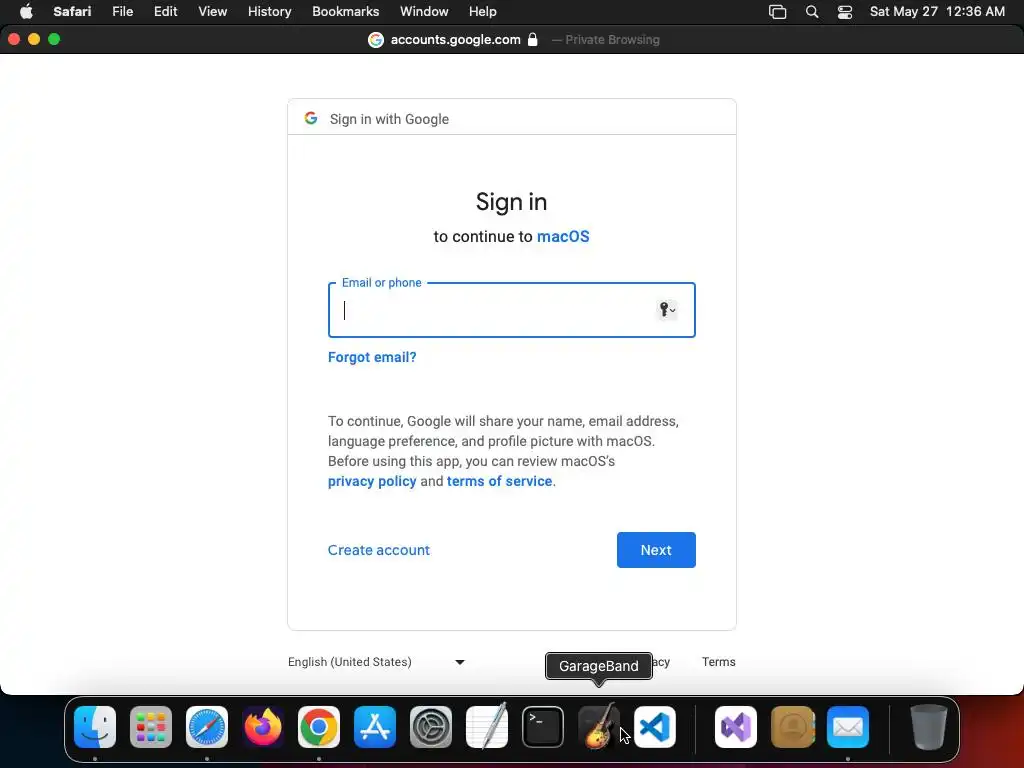Open the History menu
The height and width of the screenshot is (768, 1024).
pyautogui.click(x=269, y=12)
